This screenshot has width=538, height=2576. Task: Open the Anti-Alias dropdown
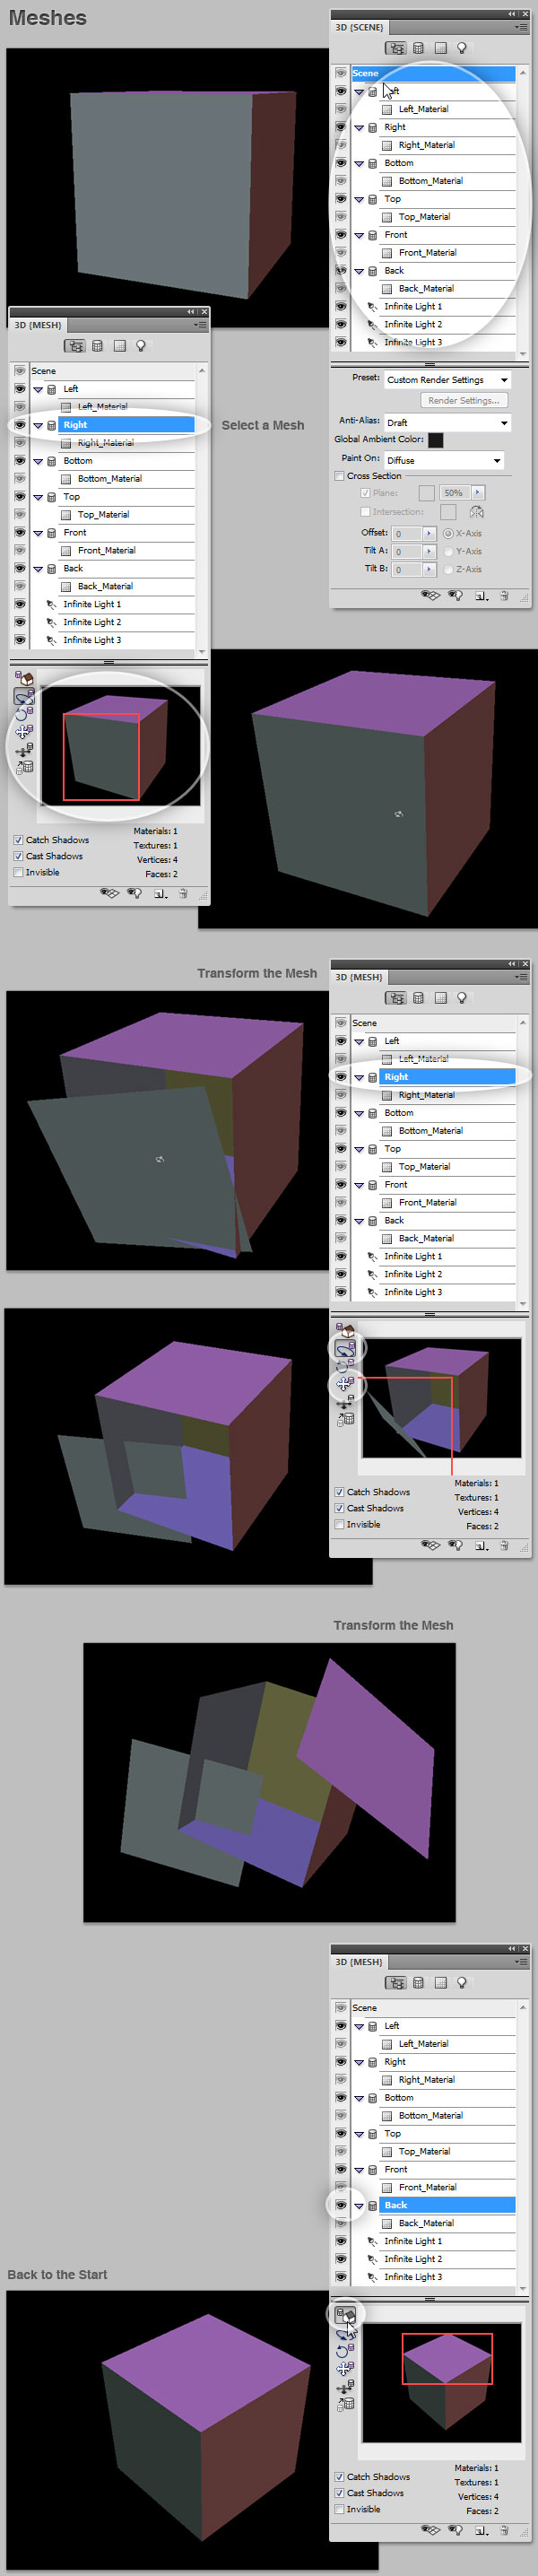(x=447, y=423)
